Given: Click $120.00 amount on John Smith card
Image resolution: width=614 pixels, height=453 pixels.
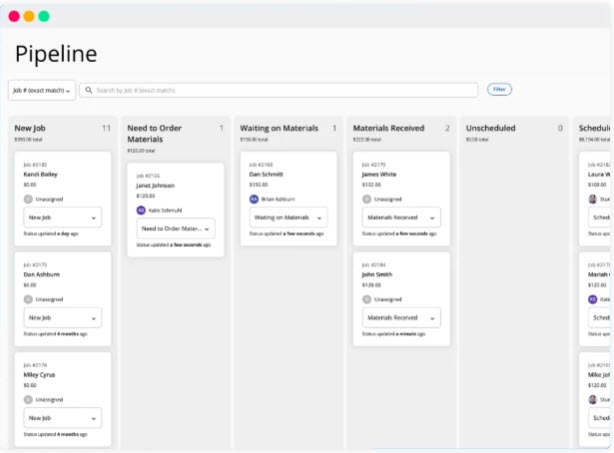Looking at the screenshot, I should coord(371,285).
